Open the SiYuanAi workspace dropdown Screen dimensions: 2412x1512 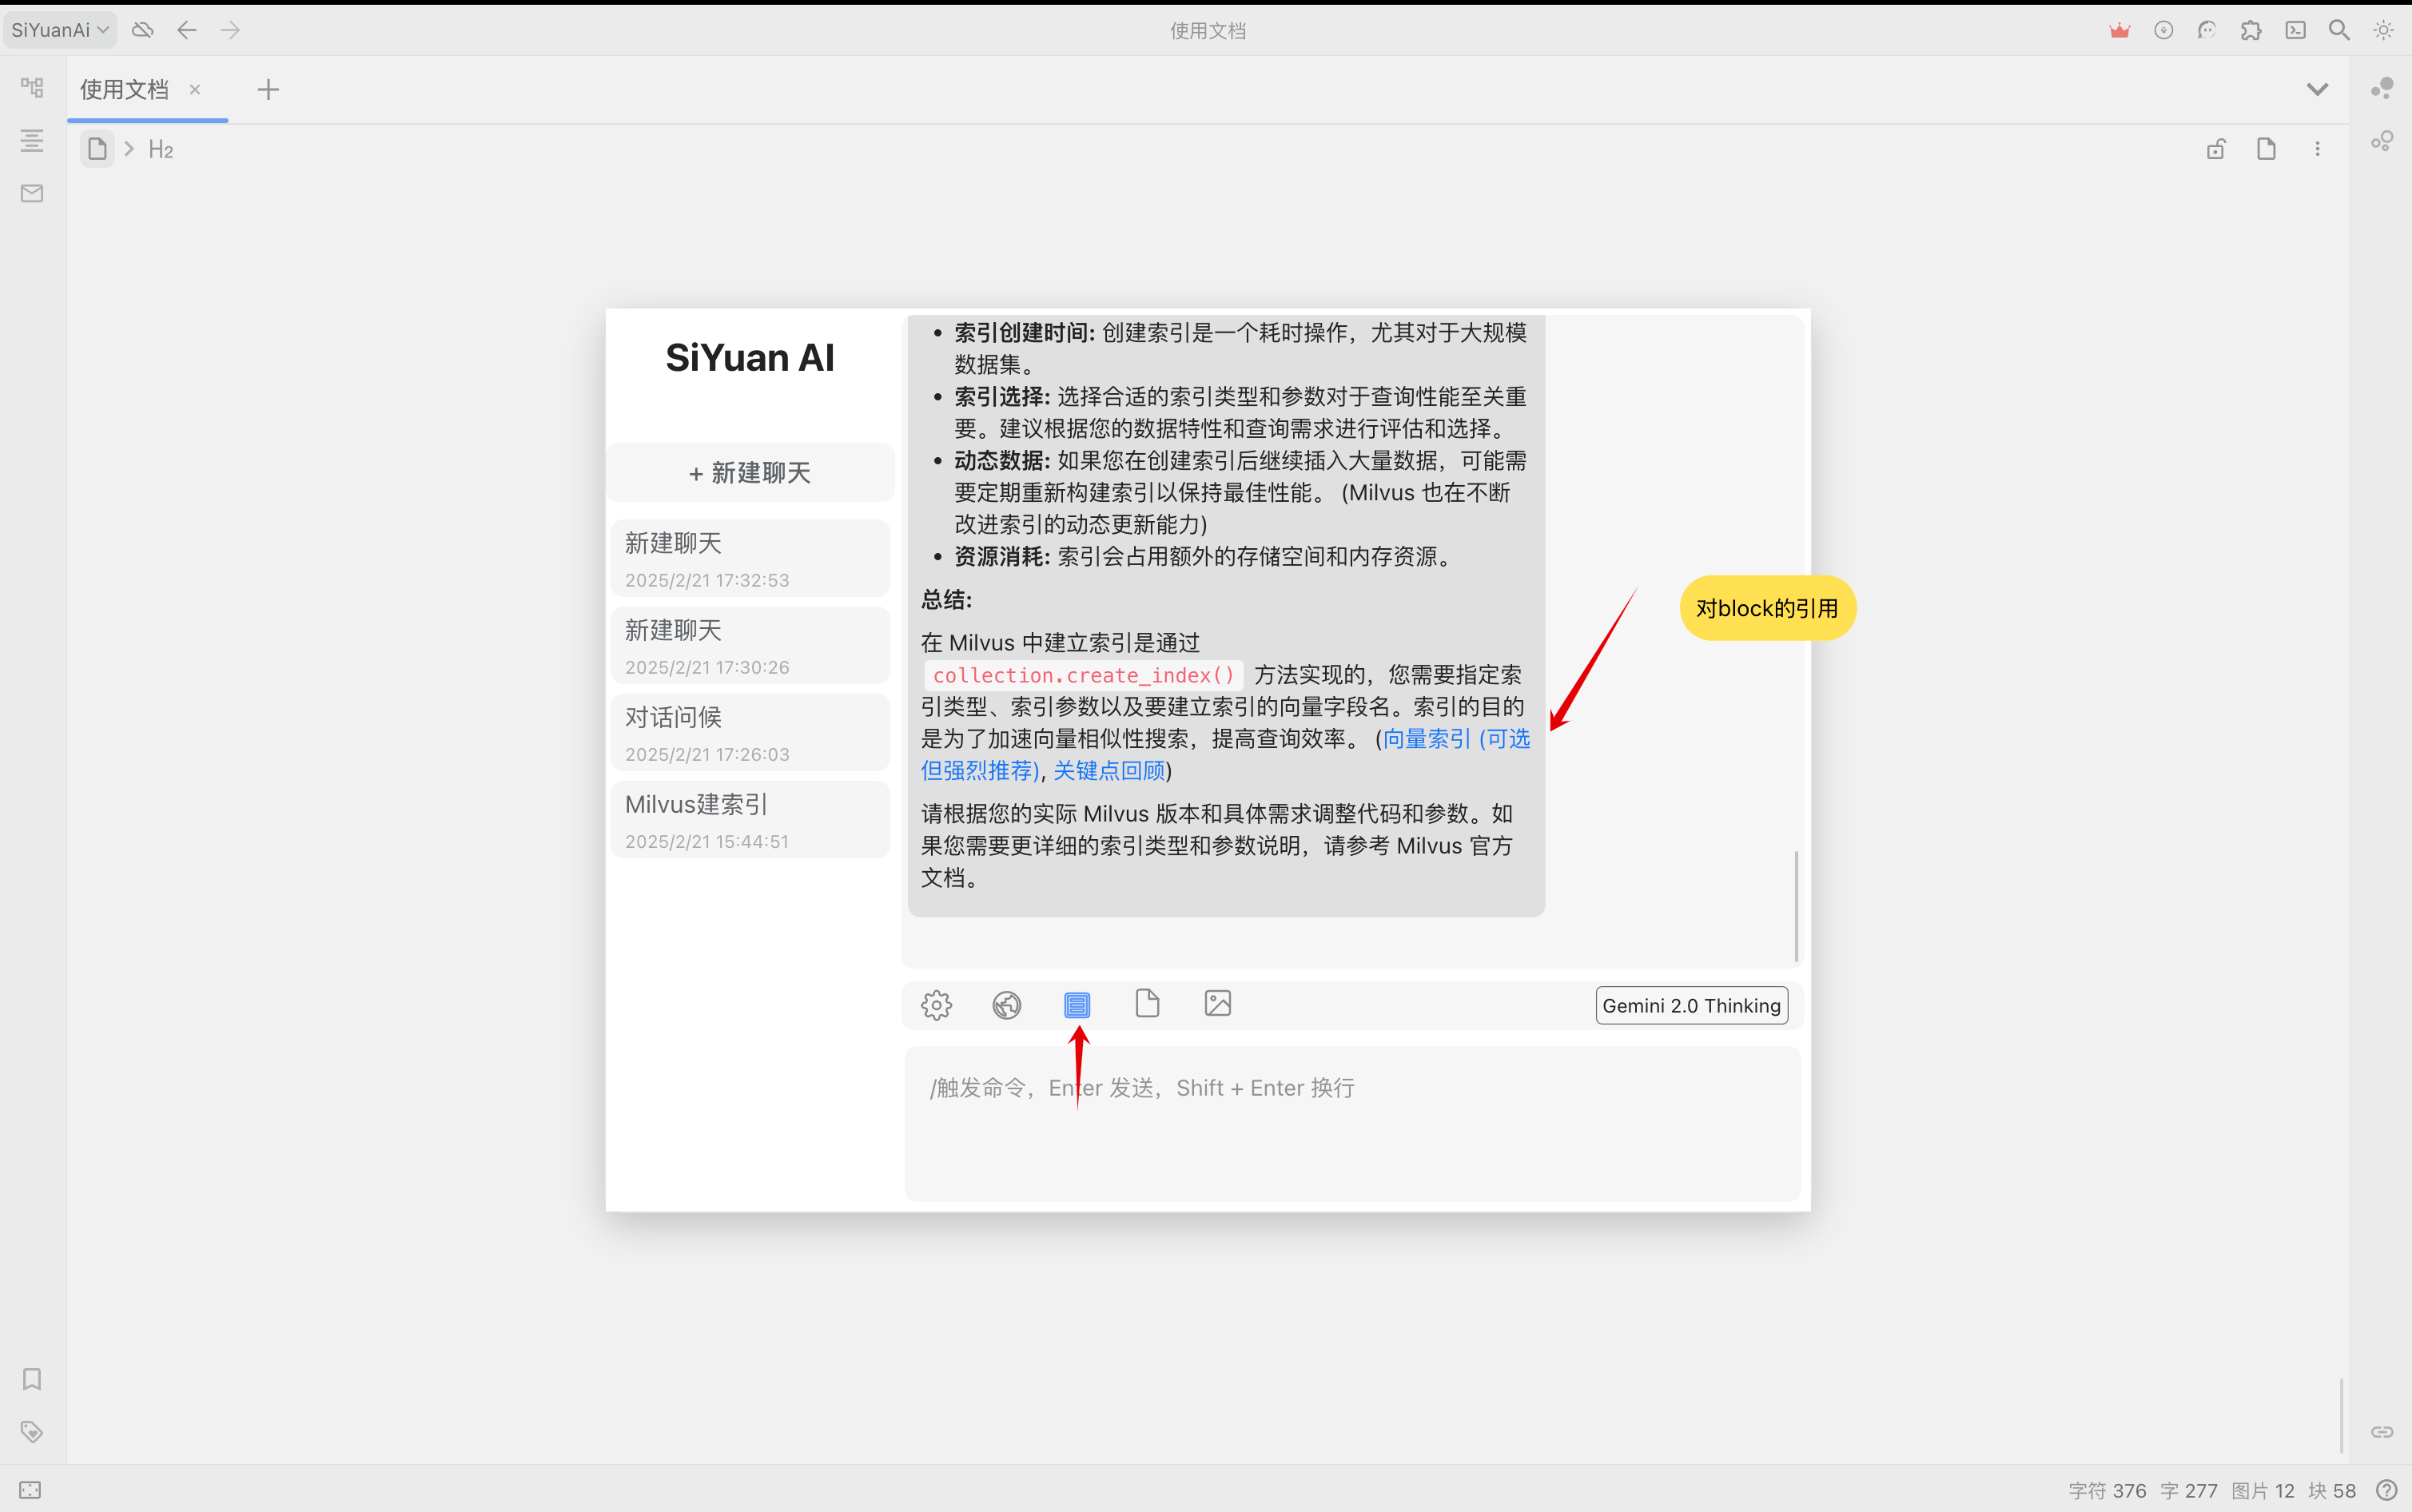59,29
